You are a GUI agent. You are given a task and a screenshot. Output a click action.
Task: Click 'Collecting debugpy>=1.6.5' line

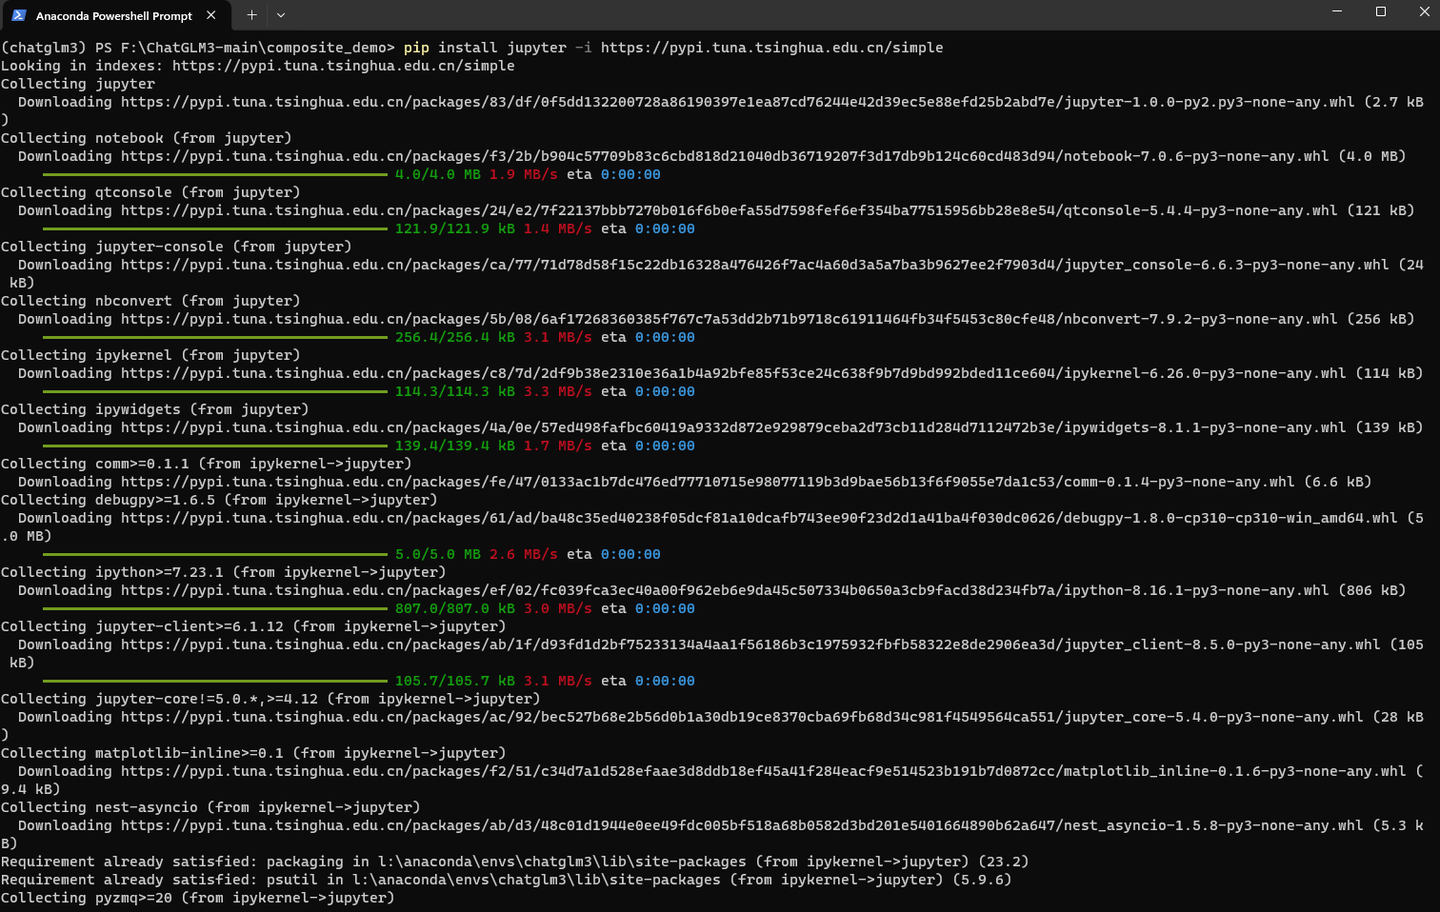(219, 499)
